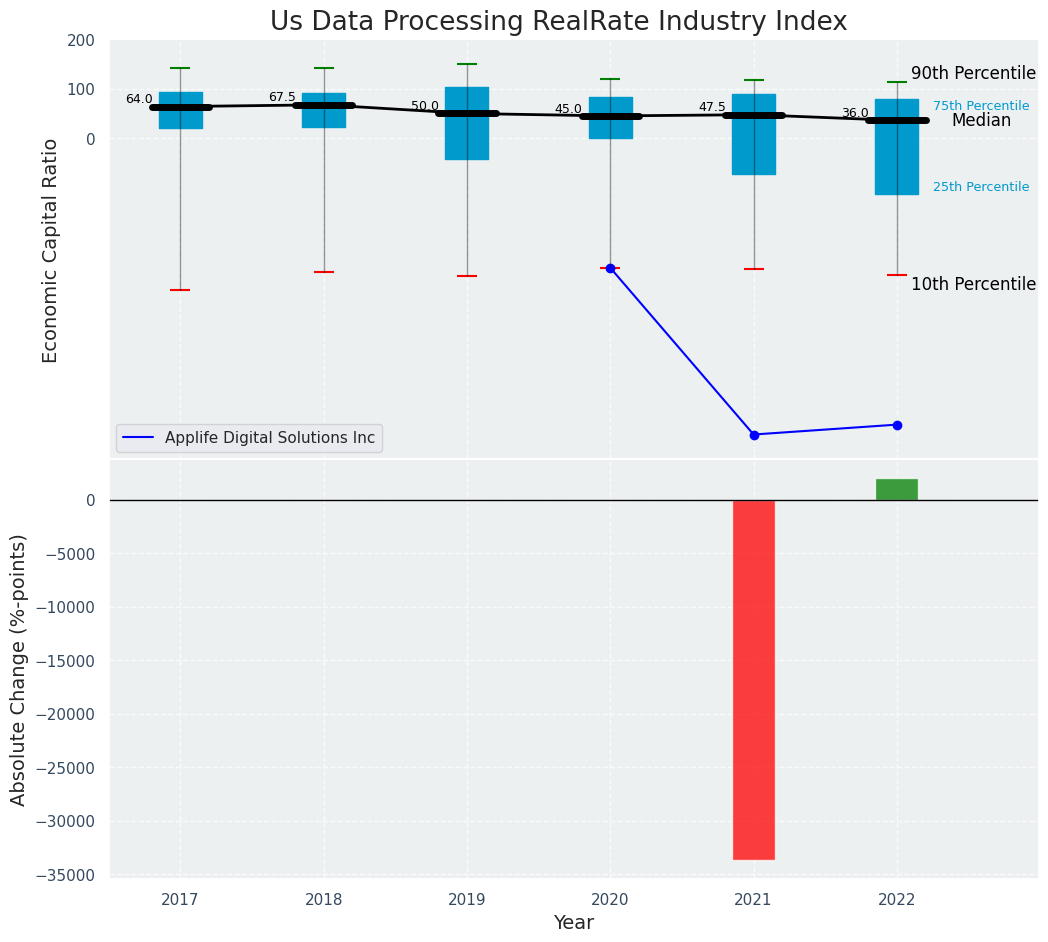Click the 10th Percentile annotation
The height and width of the screenshot is (942, 1048).
pos(973,284)
